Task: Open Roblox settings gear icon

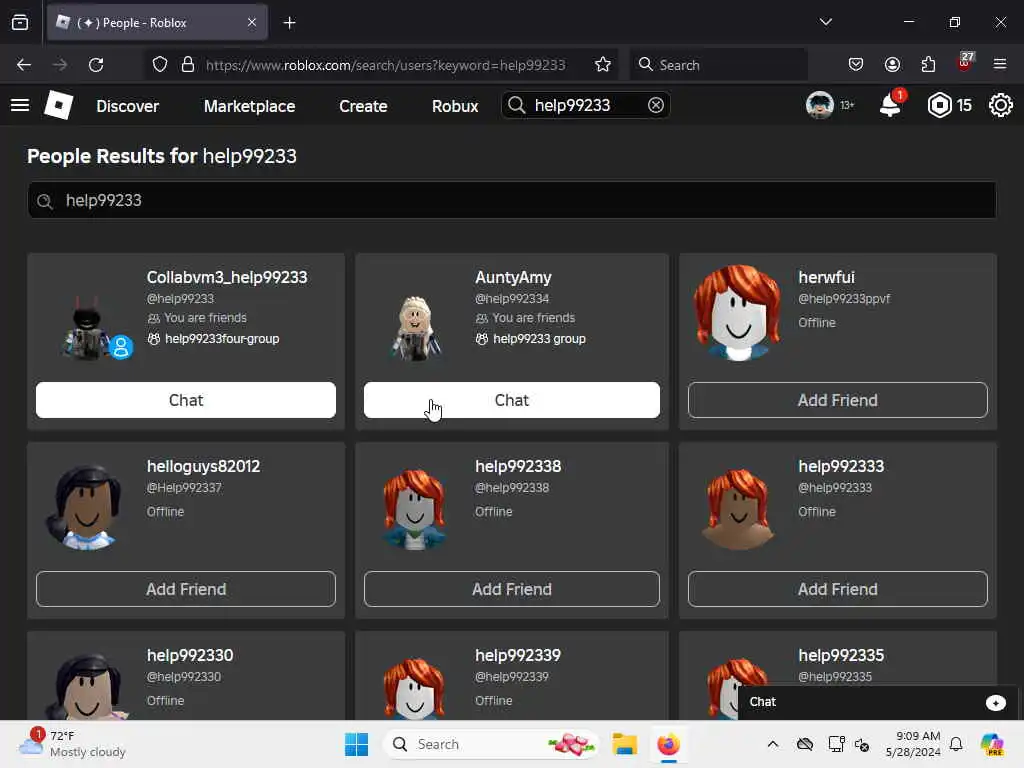Action: tap(1000, 105)
